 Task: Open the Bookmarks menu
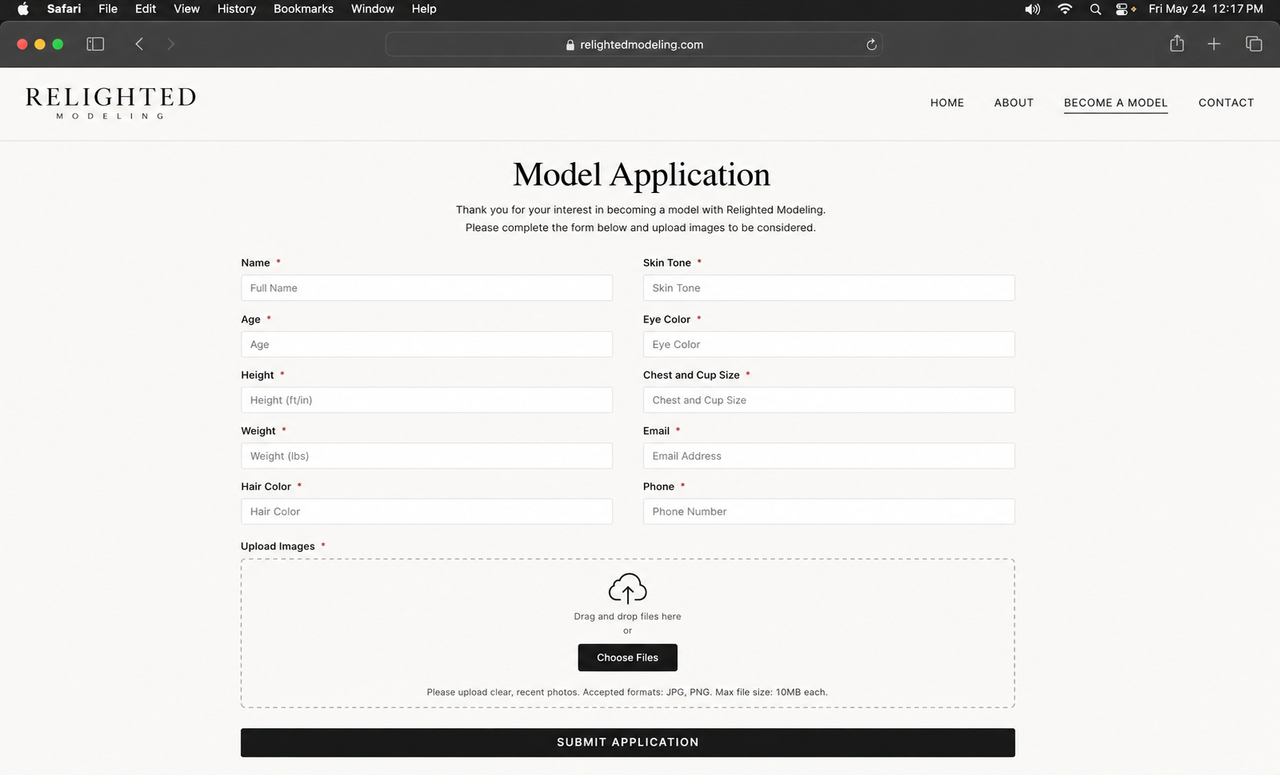pyautogui.click(x=304, y=9)
